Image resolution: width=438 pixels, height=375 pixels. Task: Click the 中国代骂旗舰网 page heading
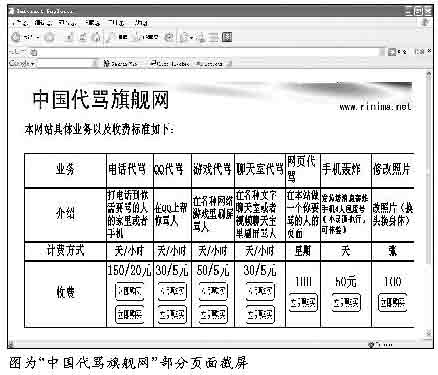click(101, 99)
